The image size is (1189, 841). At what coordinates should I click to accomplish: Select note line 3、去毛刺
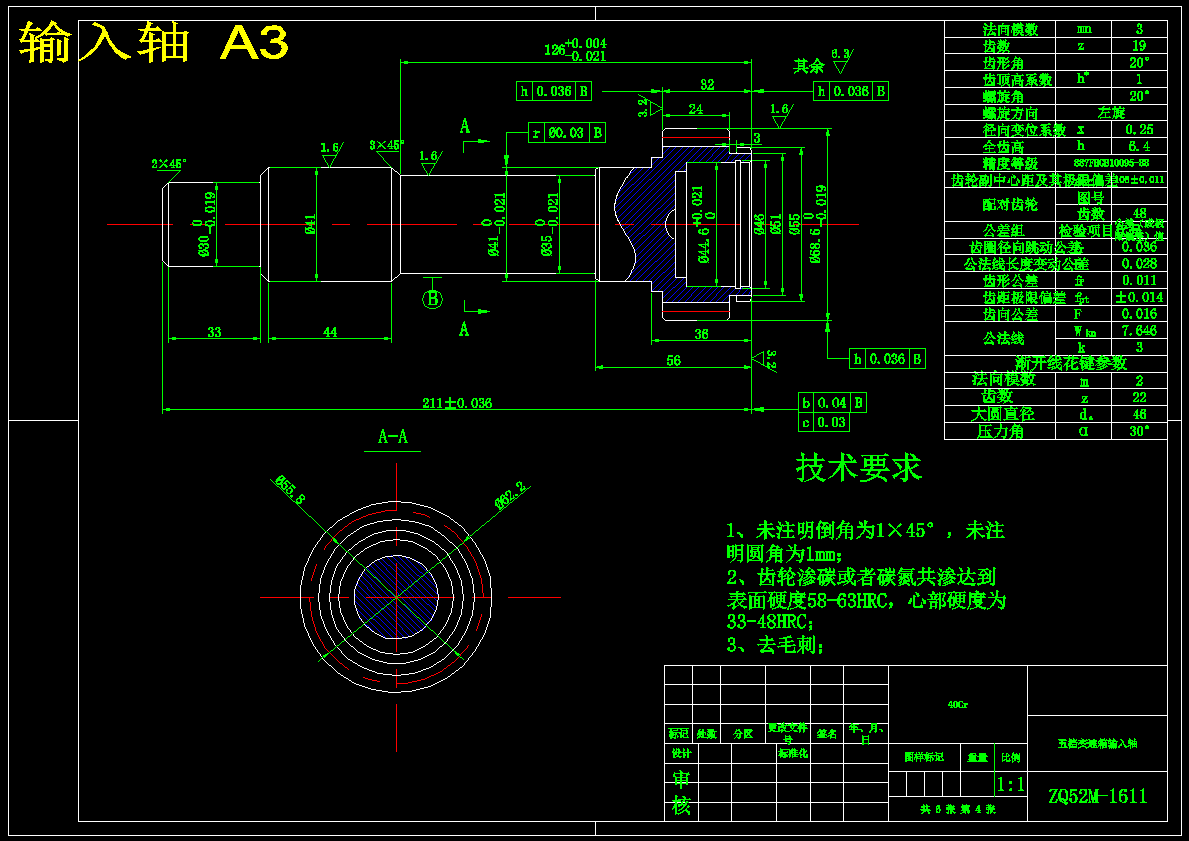point(774,646)
